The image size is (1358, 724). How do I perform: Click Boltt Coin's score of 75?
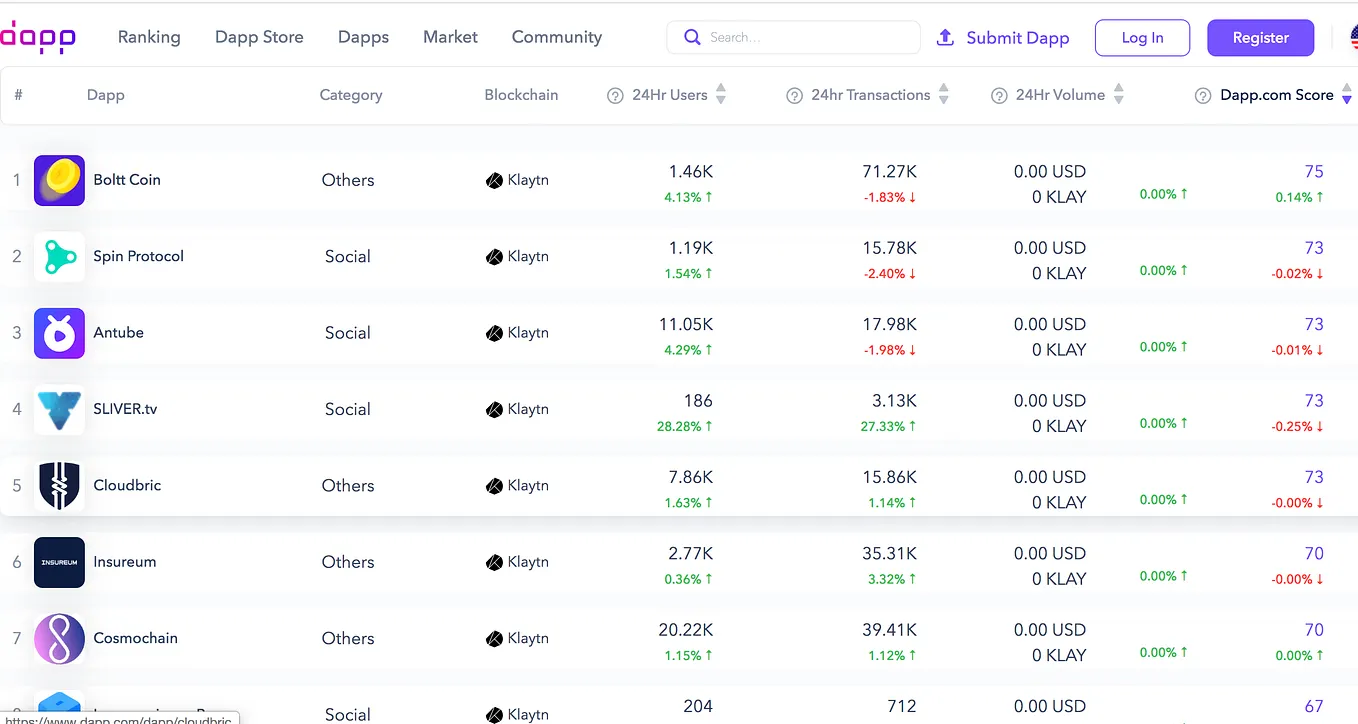(x=1314, y=172)
